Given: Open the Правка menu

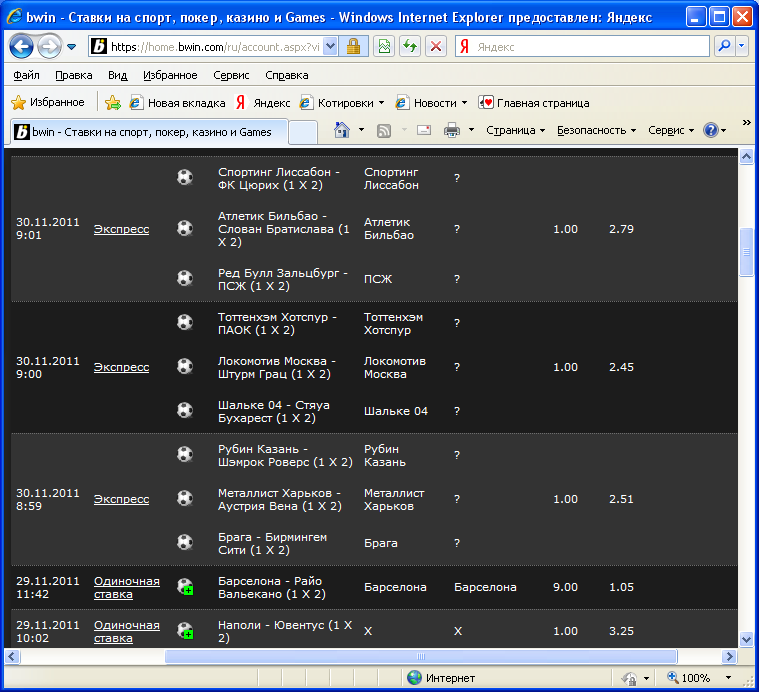Looking at the screenshot, I should pos(74,75).
